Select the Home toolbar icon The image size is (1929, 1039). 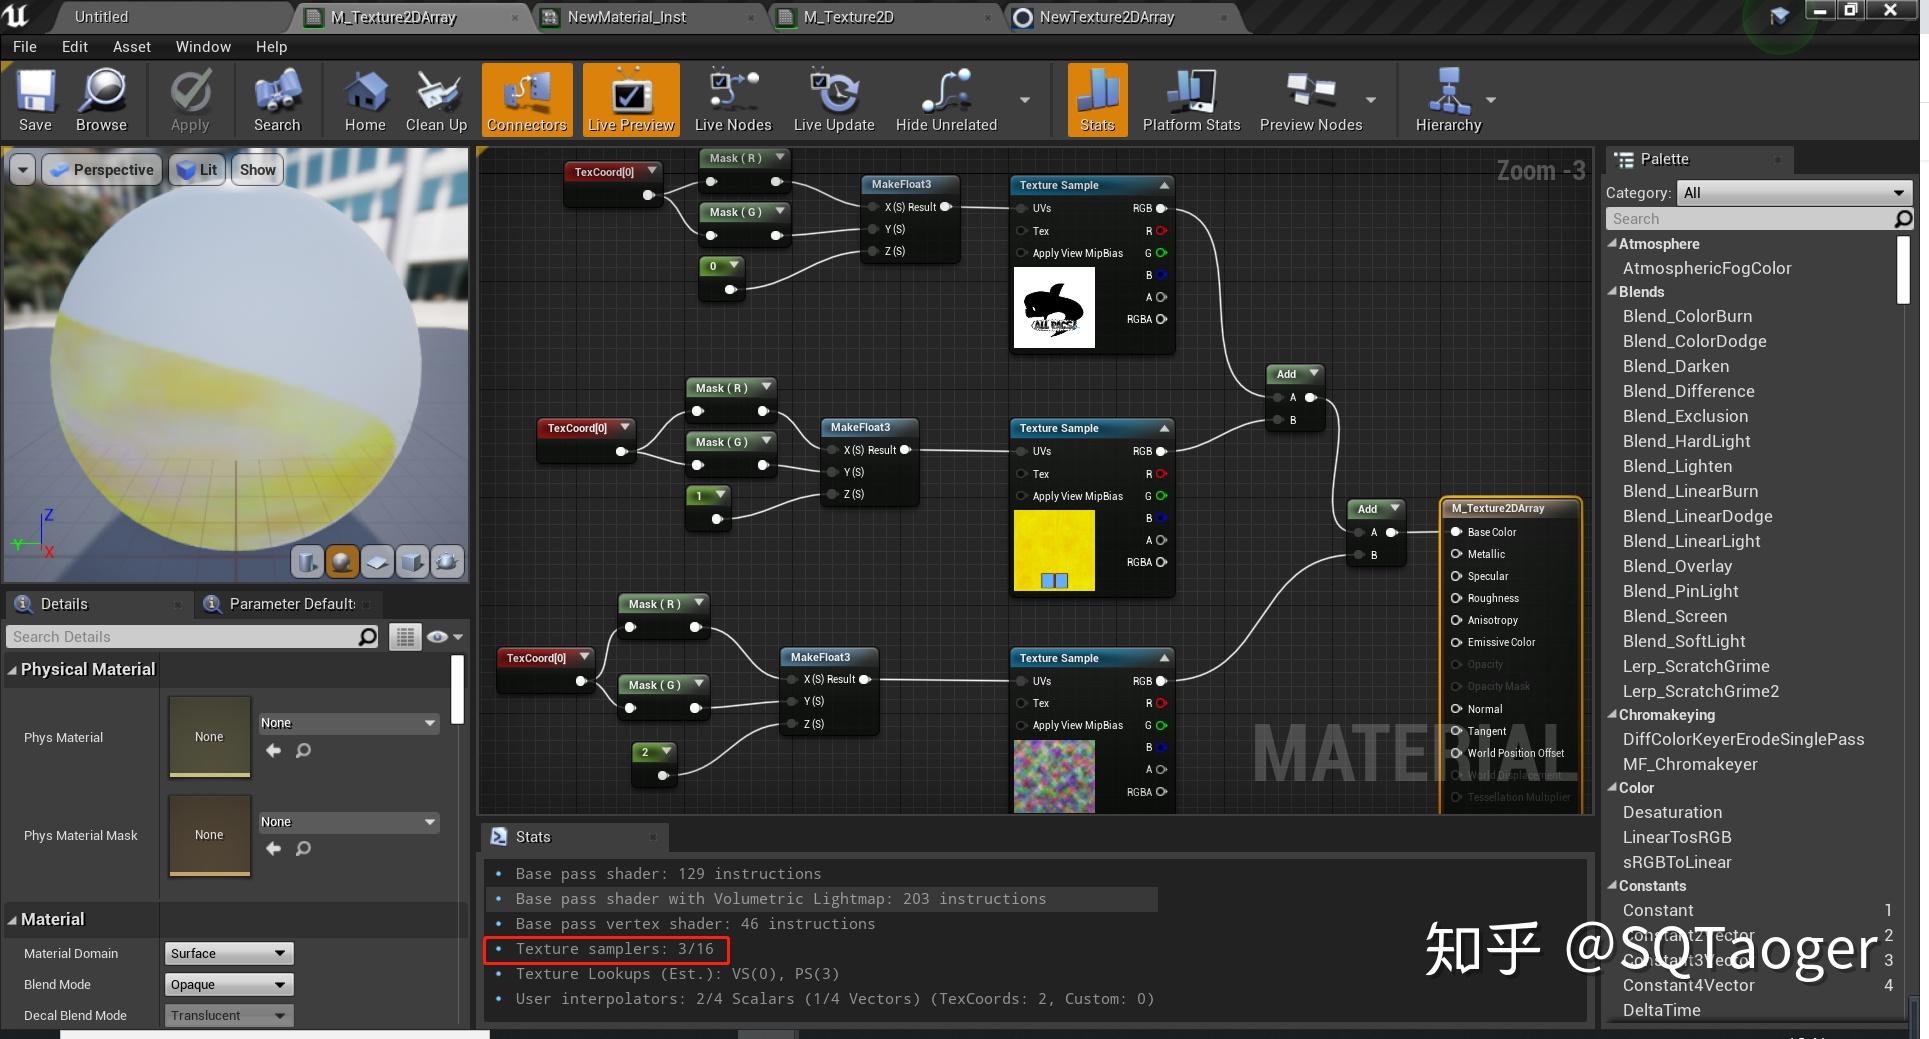(364, 99)
